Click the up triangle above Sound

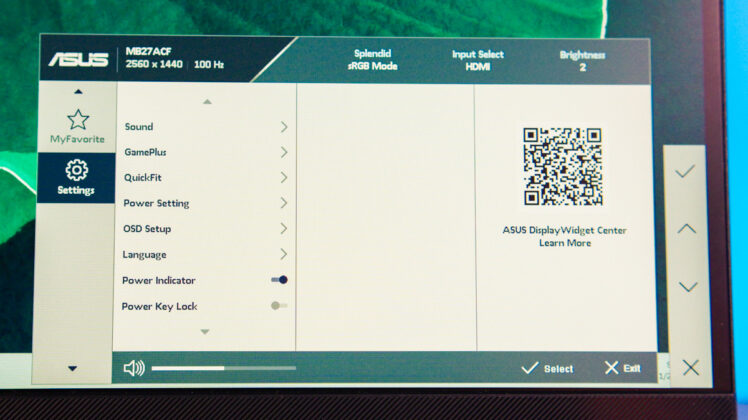(207, 102)
